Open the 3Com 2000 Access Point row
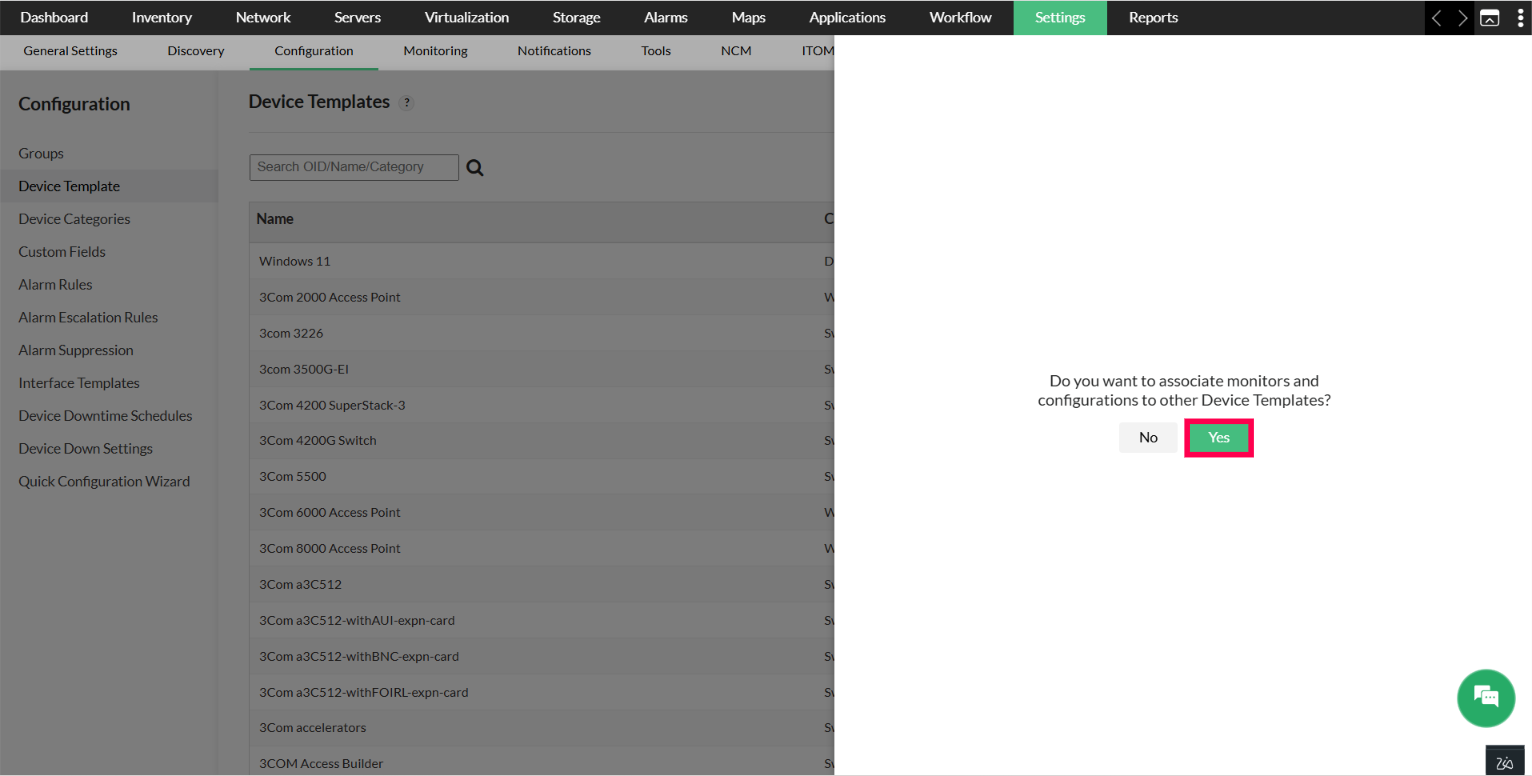The height and width of the screenshot is (776, 1532). (x=542, y=297)
